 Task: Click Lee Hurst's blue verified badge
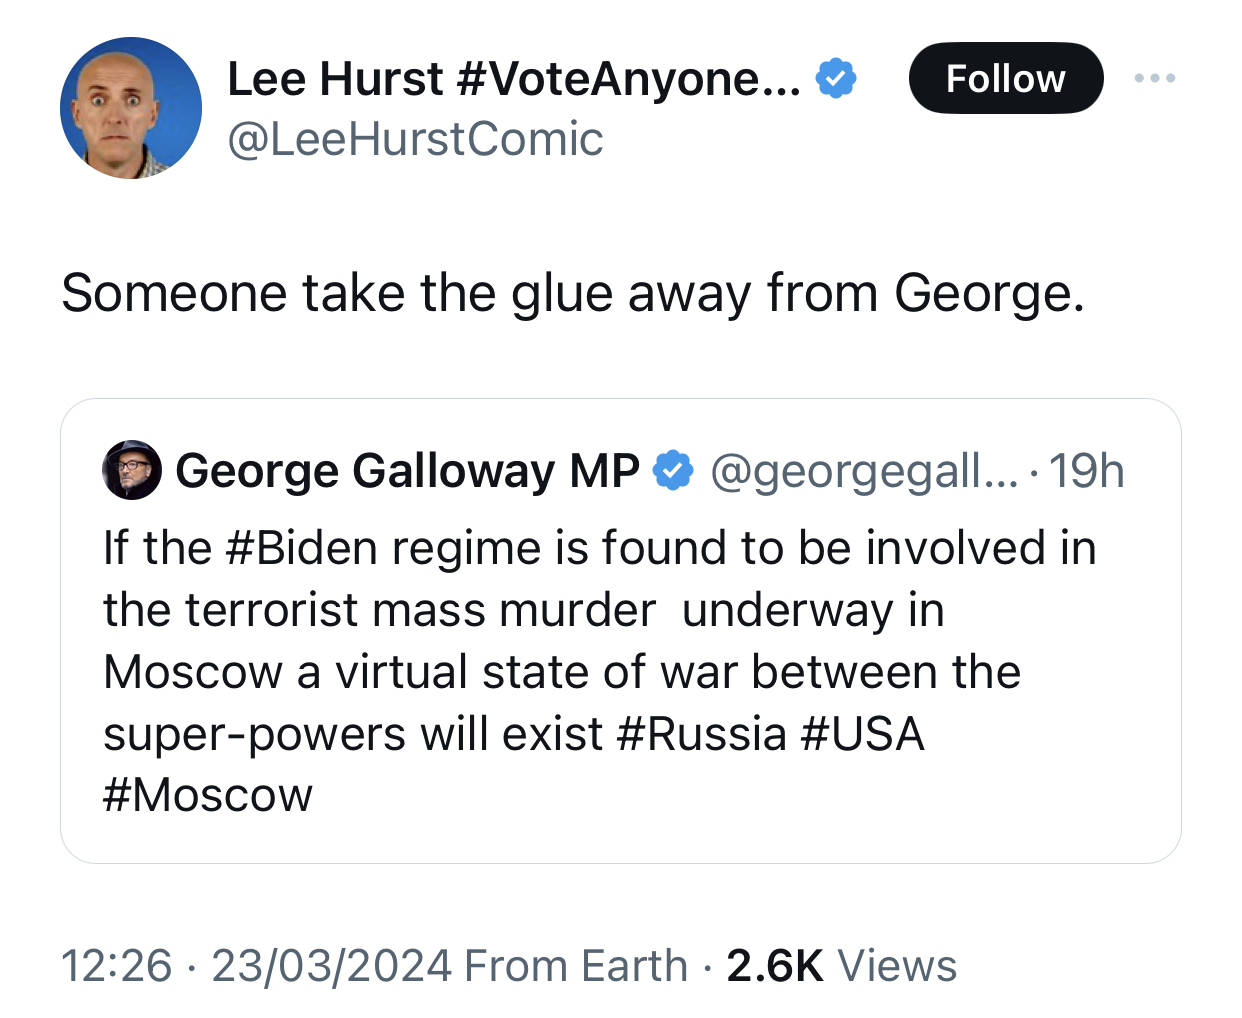(836, 78)
